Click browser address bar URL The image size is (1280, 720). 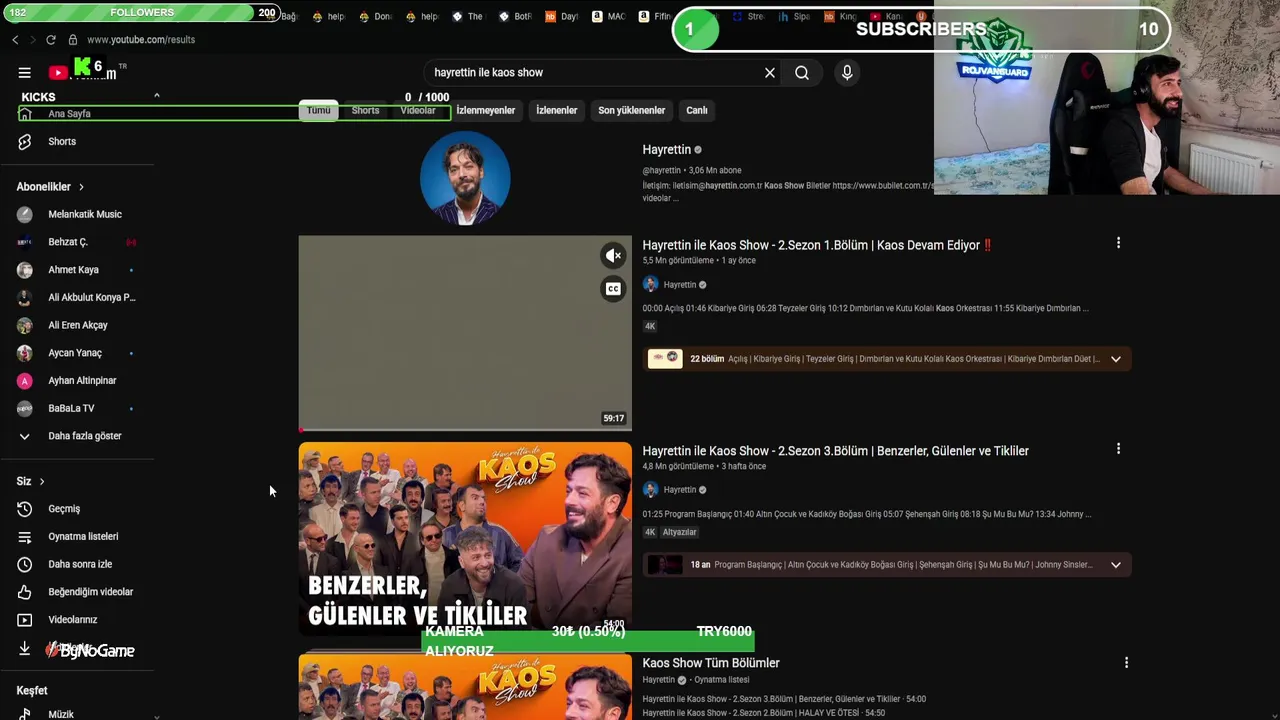tap(141, 40)
